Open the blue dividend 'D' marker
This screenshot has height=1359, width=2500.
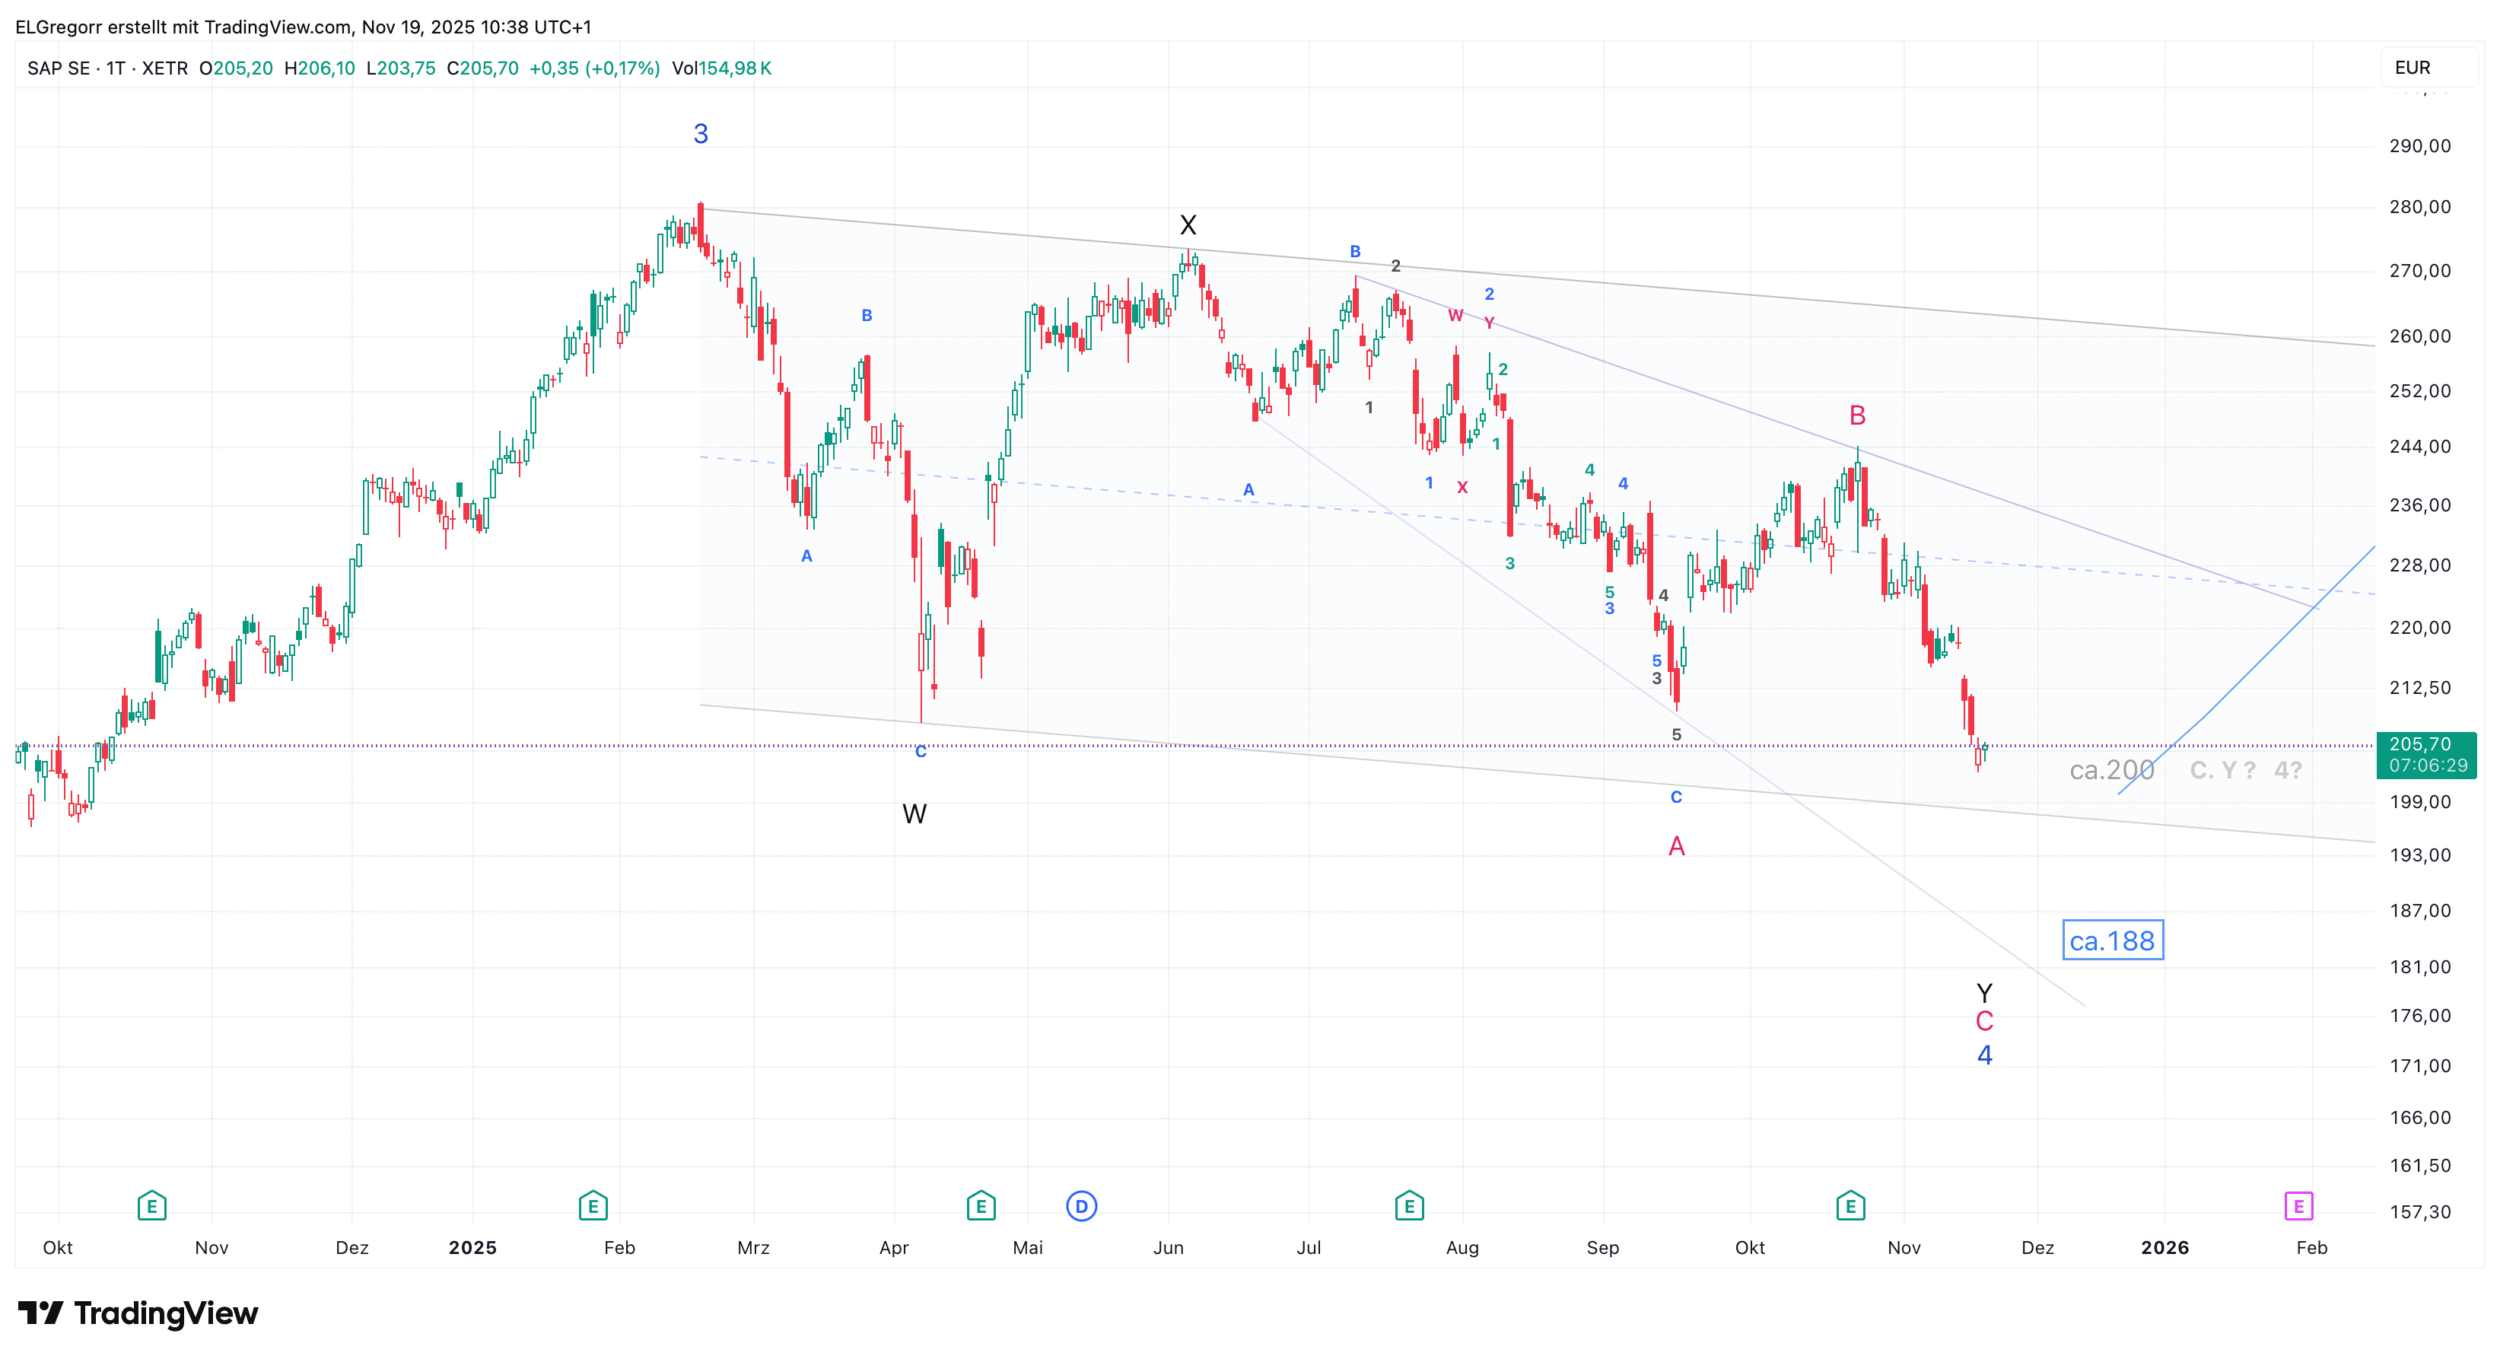[1081, 1206]
